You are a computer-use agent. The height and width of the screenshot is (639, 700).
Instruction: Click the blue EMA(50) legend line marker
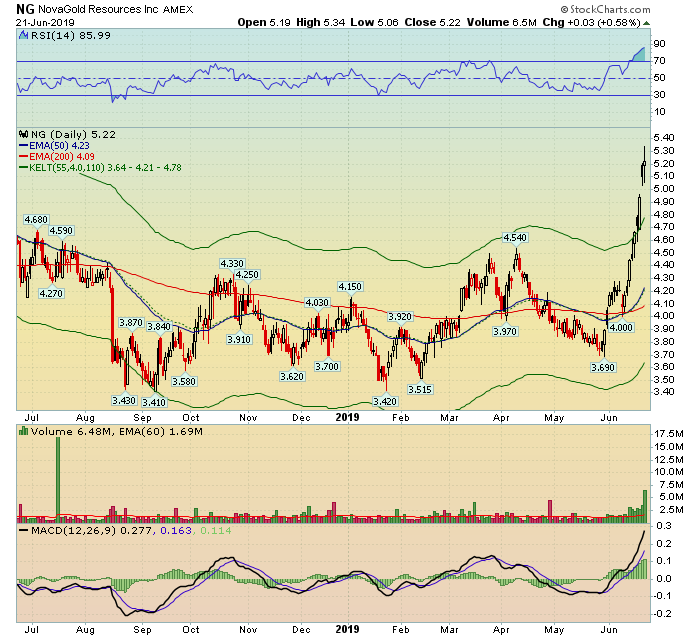[x=23, y=146]
